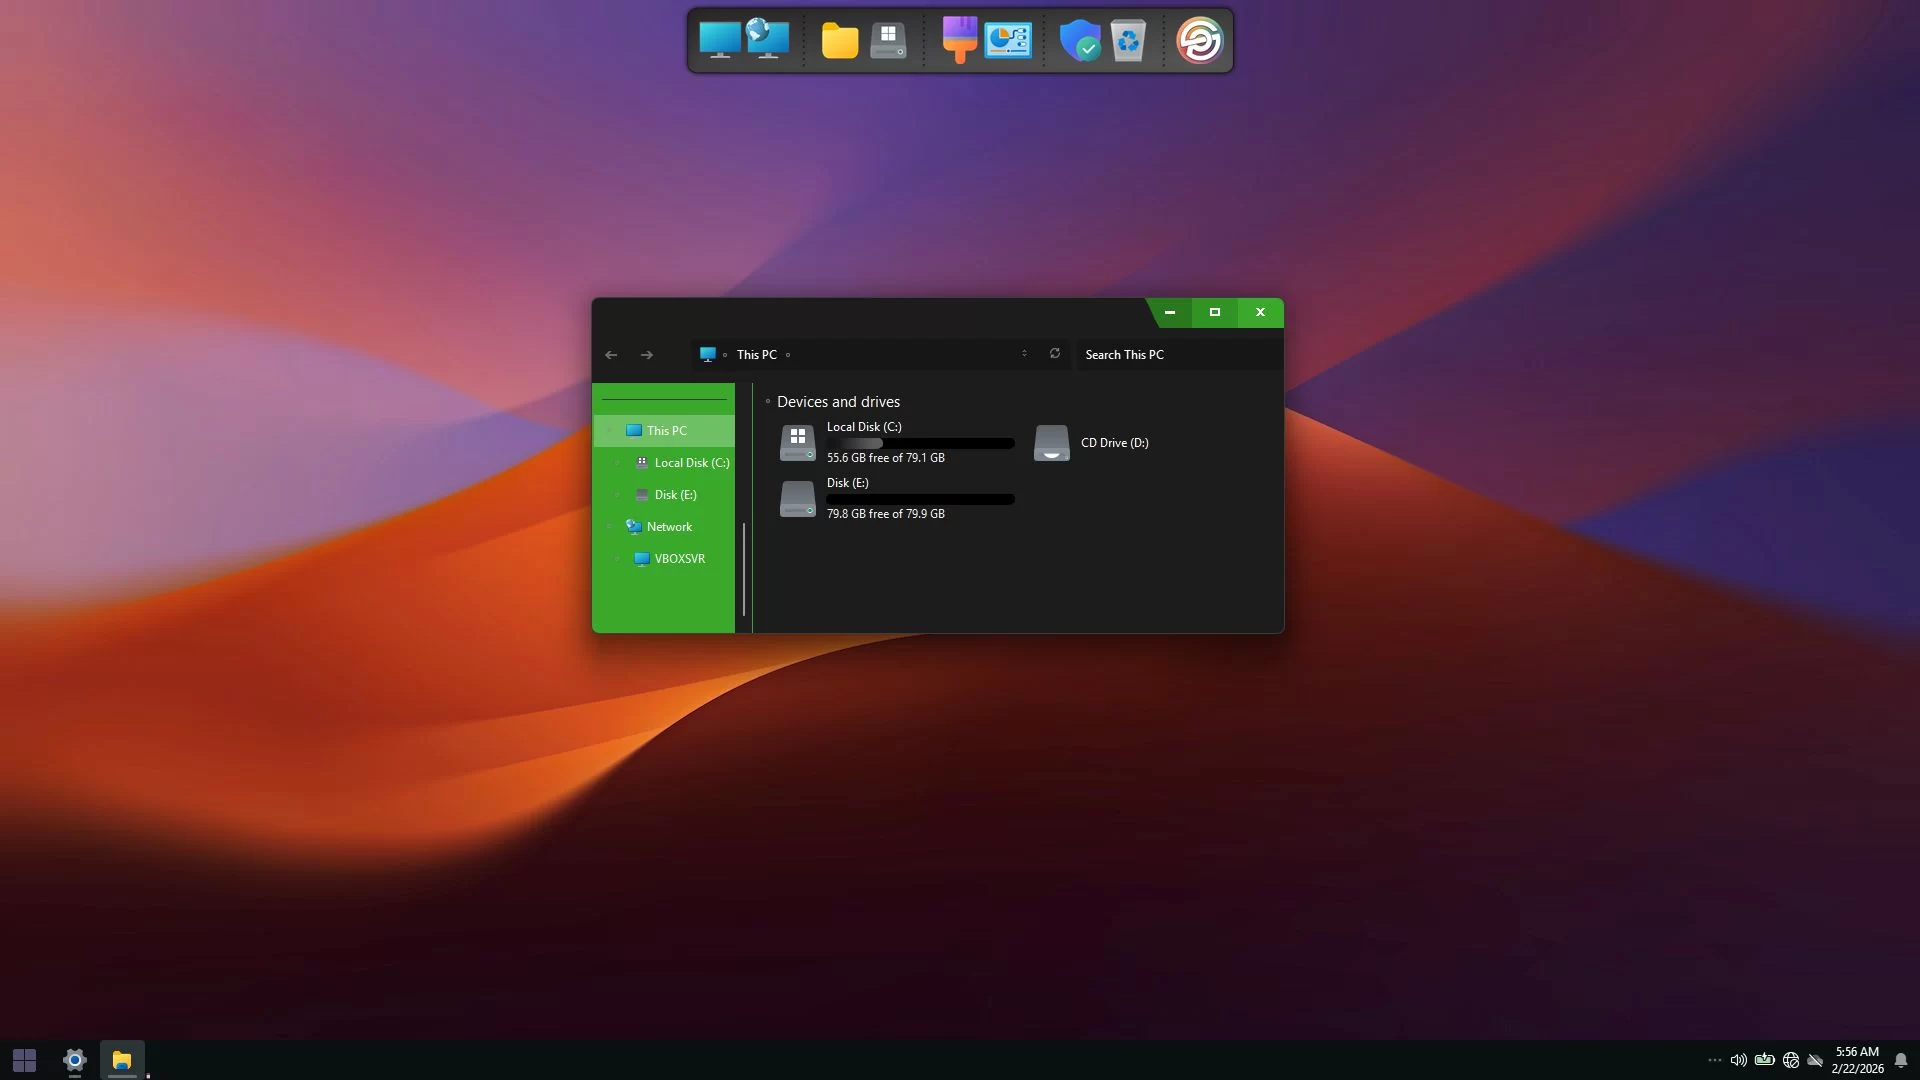Screen dimensions: 1920x1080
Task: Launch paintbrush personalization icon in dock
Action: pyautogui.click(x=959, y=40)
